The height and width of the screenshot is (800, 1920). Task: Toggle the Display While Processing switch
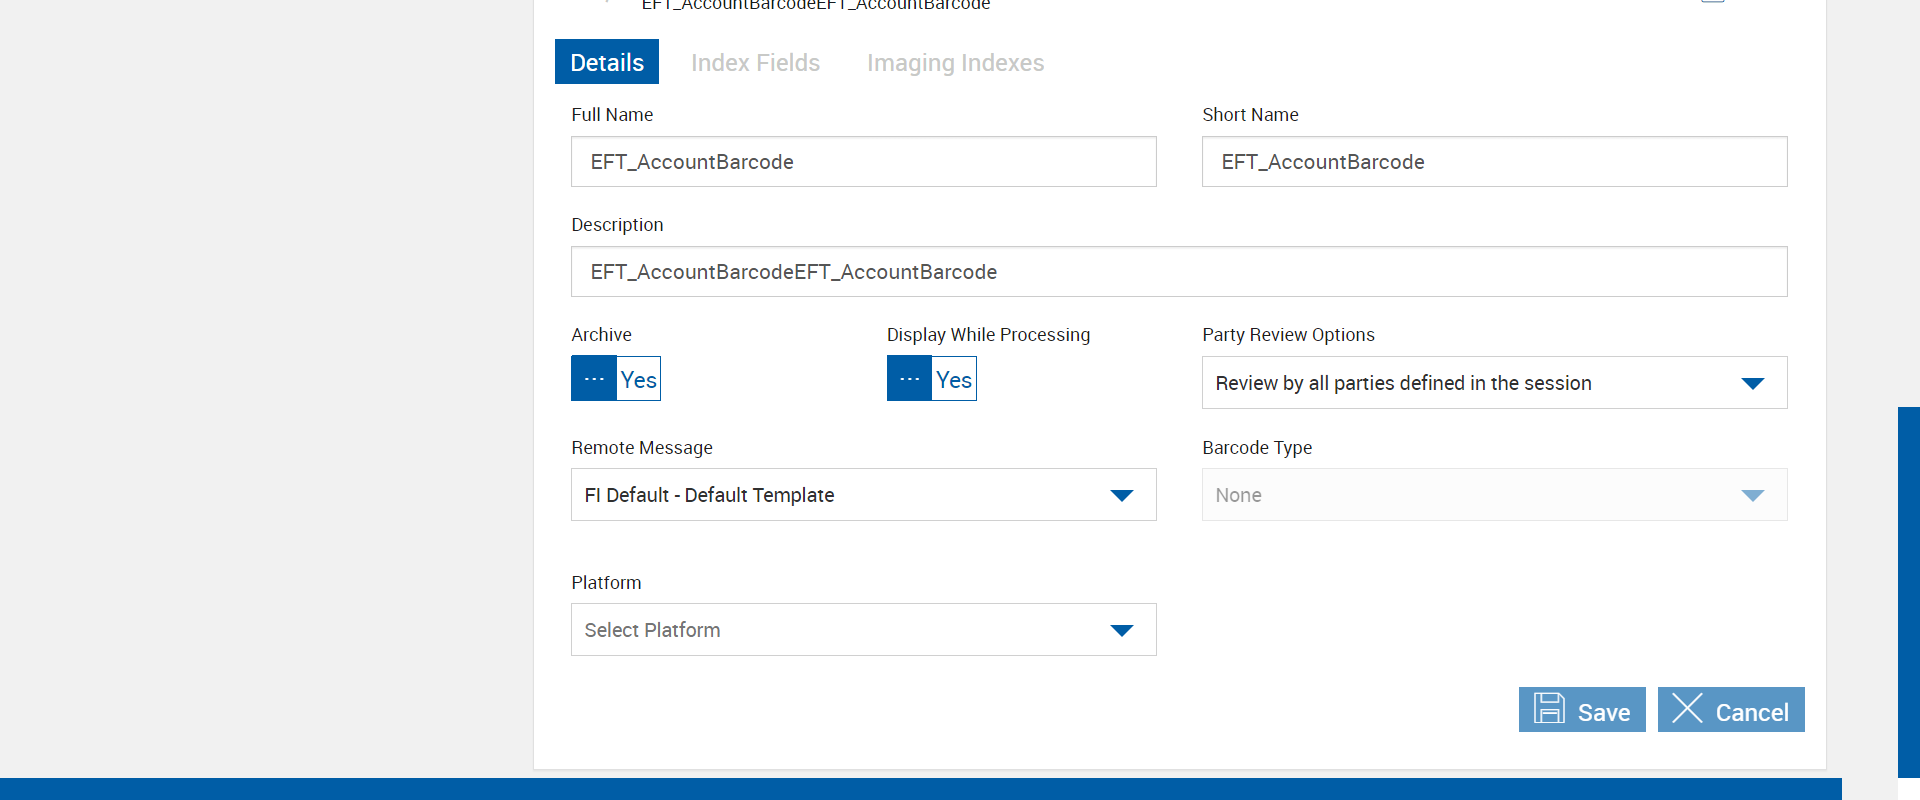click(931, 379)
